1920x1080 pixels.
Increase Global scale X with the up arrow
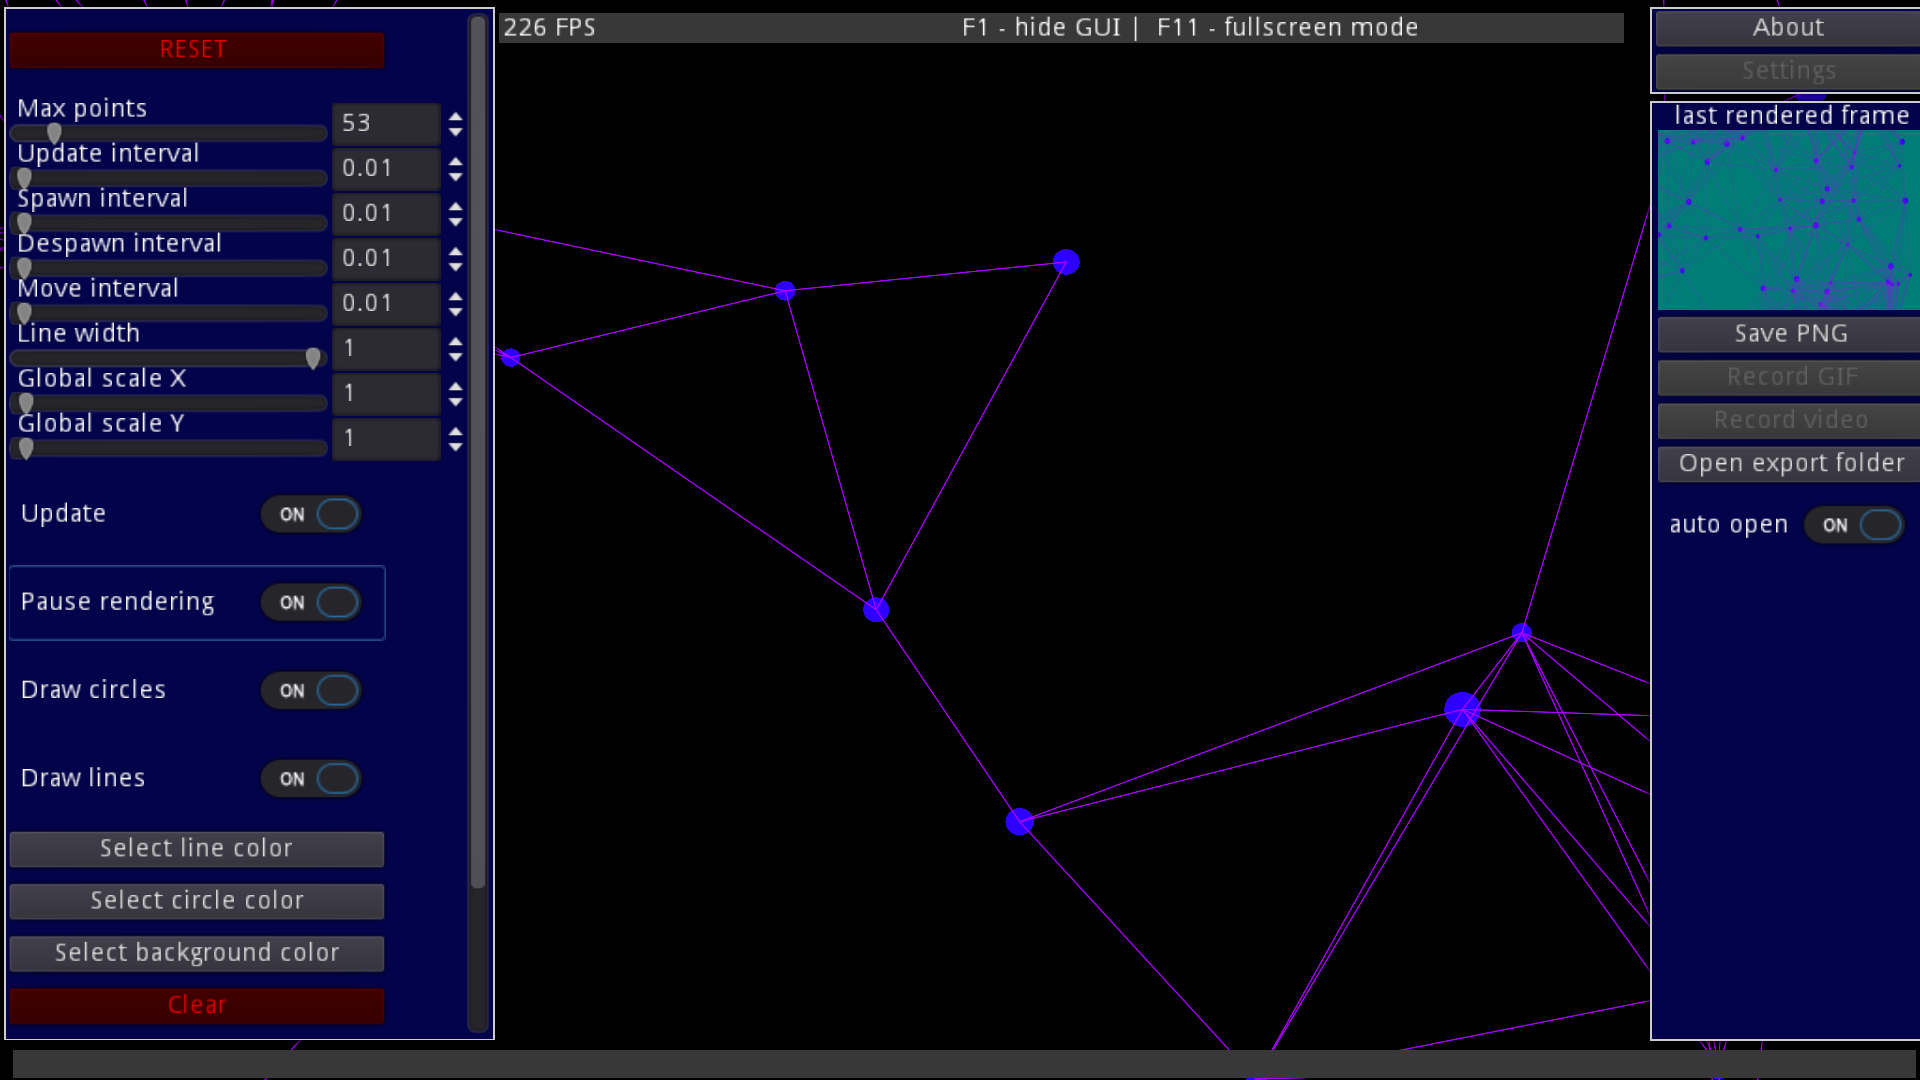click(x=456, y=386)
